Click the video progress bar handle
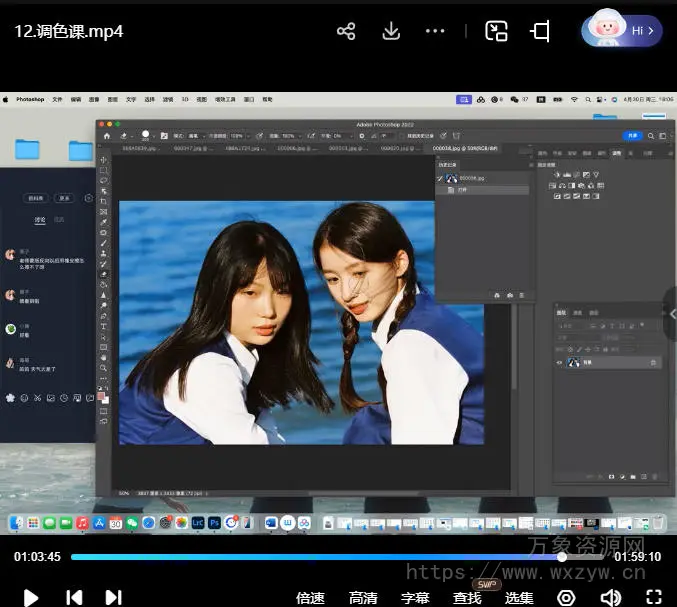 (562, 557)
